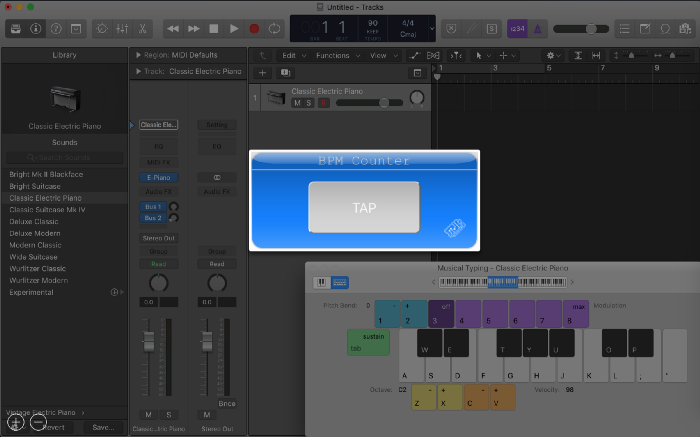This screenshot has height=437, width=700.
Task: Click the Forward transport button
Action: [193, 29]
